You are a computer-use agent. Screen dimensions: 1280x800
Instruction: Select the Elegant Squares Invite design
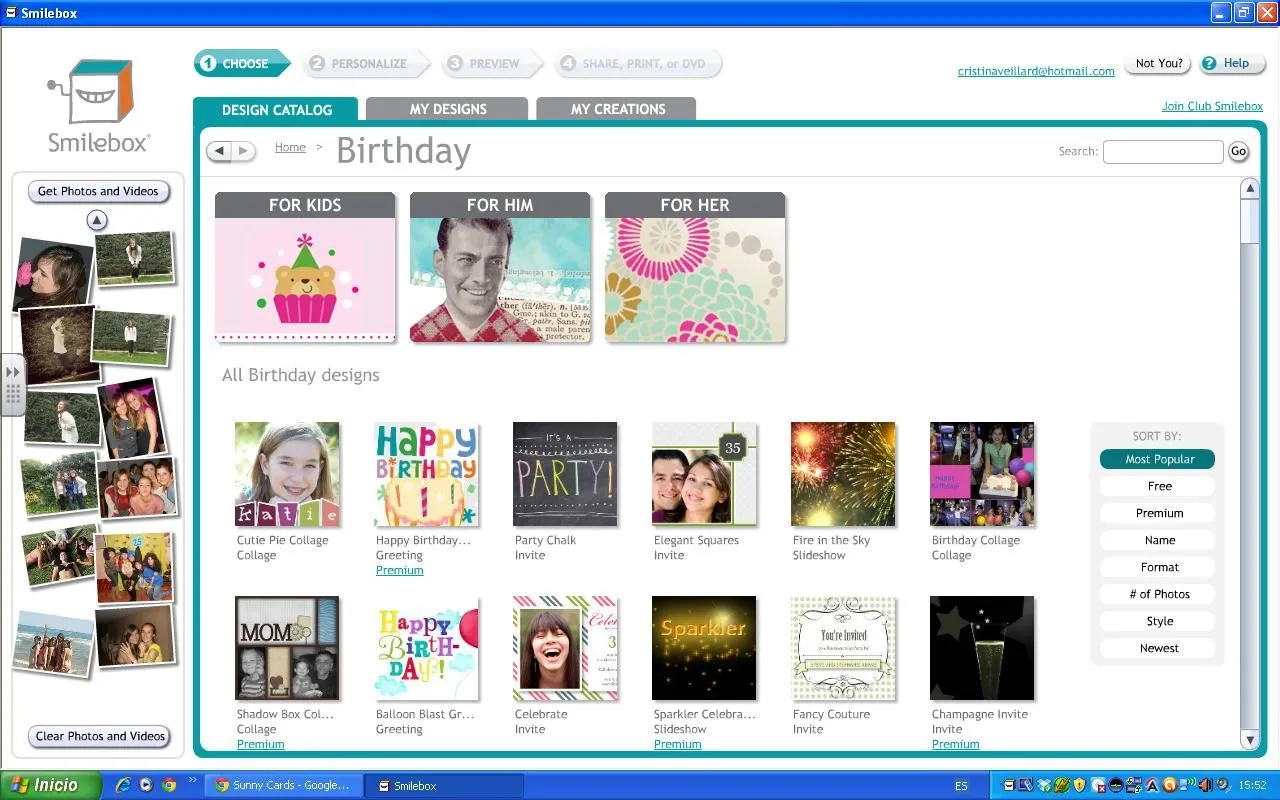704,474
